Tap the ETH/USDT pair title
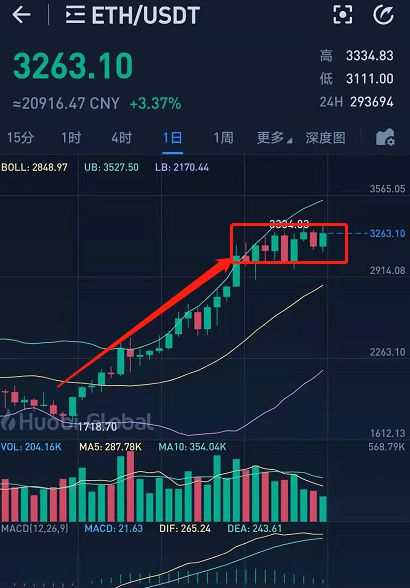 click(146, 15)
